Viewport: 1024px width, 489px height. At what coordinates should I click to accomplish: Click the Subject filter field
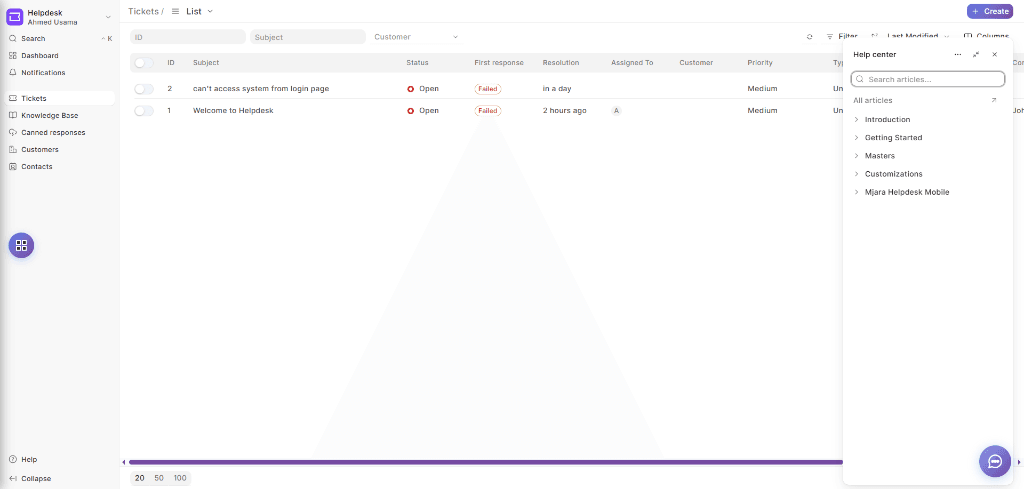pos(308,37)
